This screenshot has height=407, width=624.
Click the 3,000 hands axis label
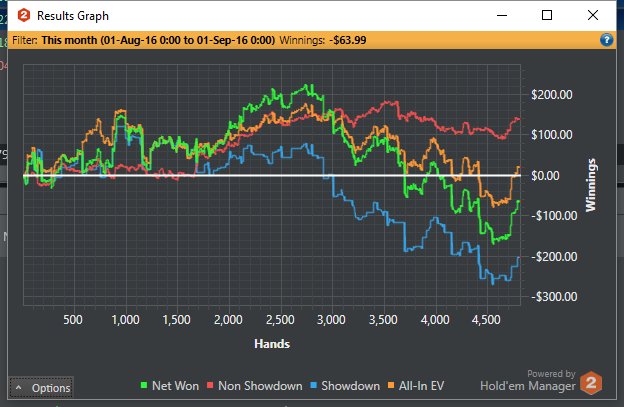[x=331, y=319]
